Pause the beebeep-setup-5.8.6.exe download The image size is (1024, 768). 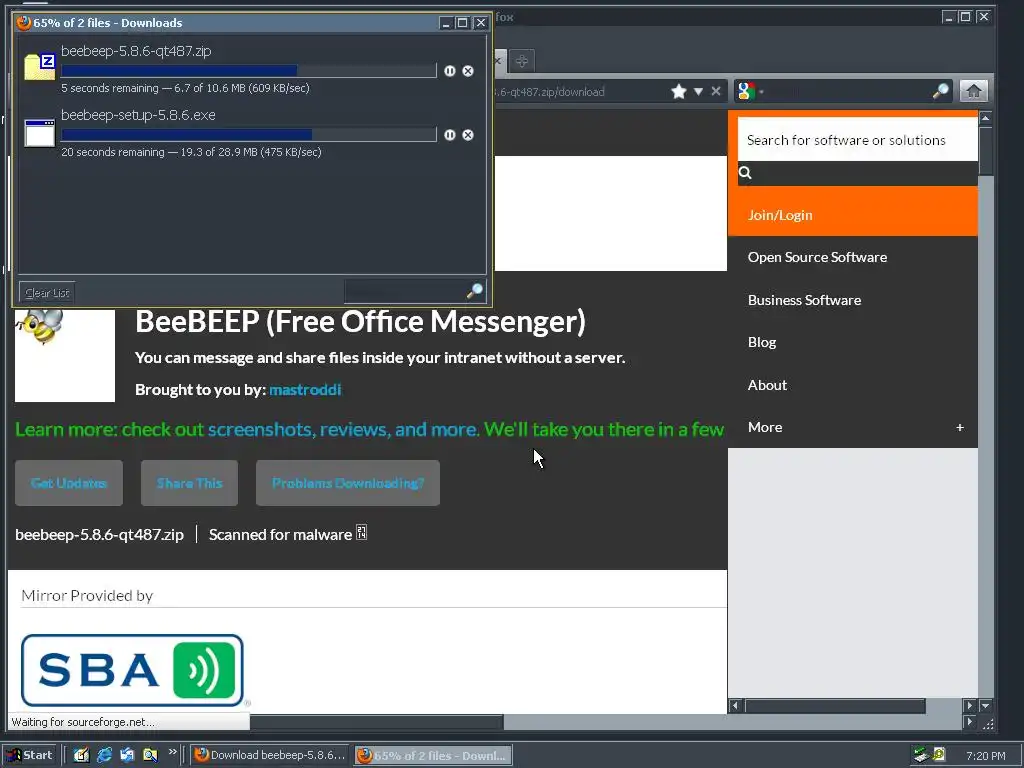point(450,135)
